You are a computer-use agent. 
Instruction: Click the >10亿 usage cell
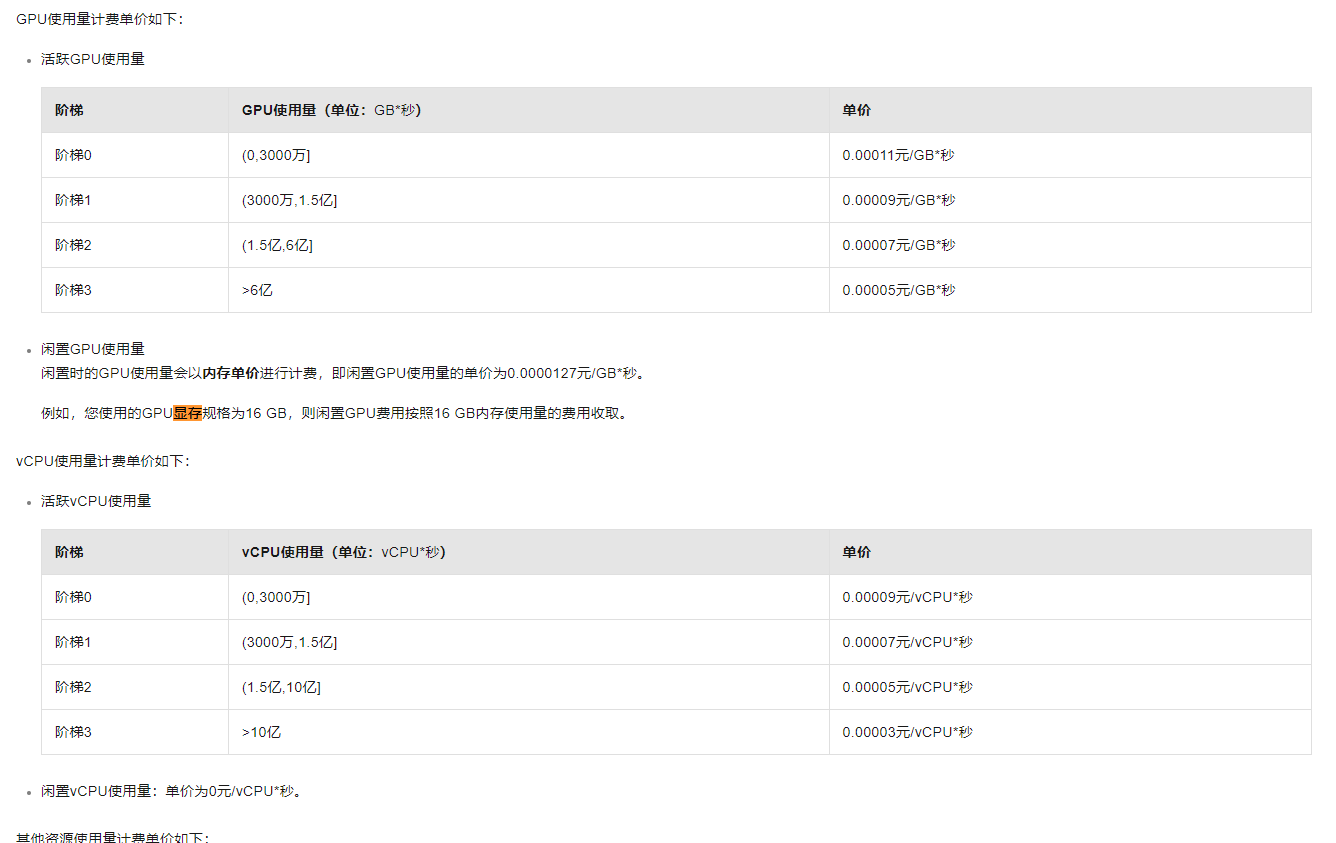261,732
